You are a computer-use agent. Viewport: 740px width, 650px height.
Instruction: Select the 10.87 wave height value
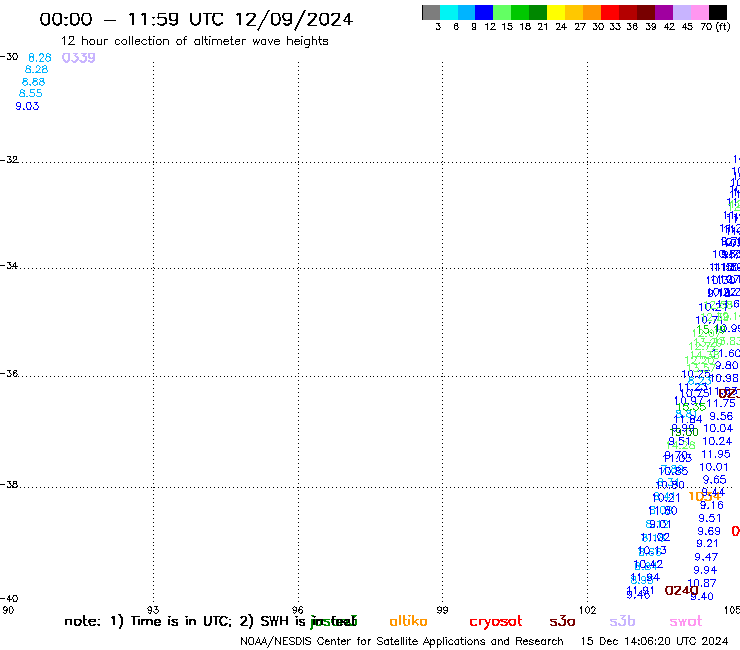coord(702,583)
